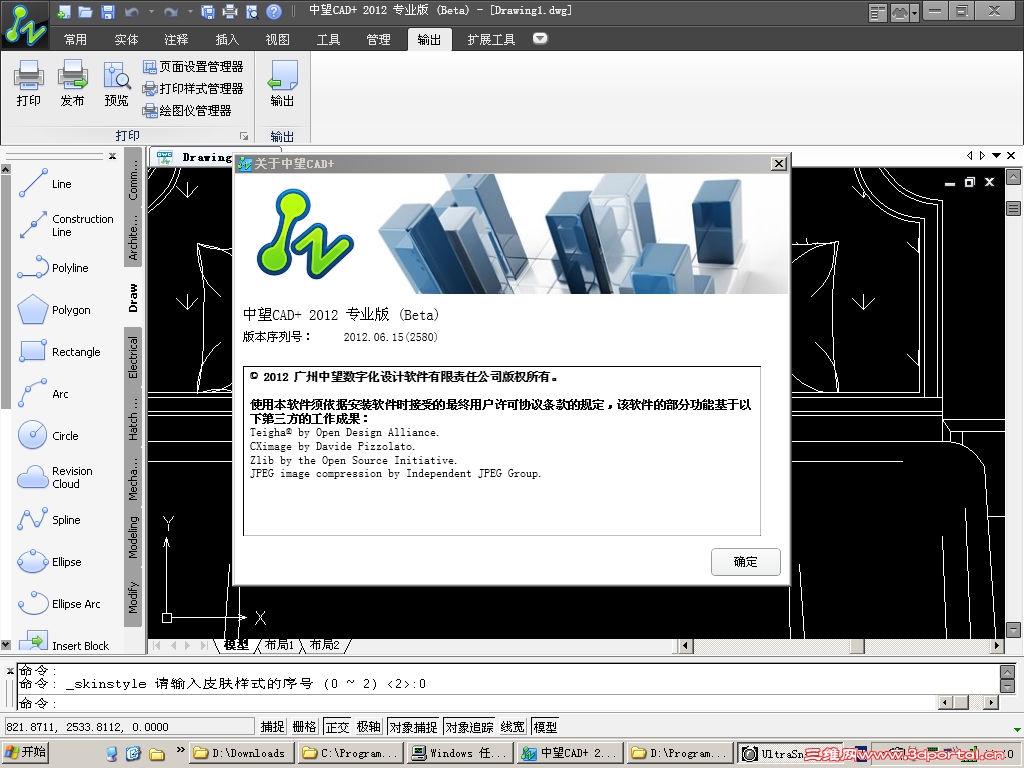Open the Electrical palette tab
This screenshot has width=1024, height=768.
[x=133, y=358]
